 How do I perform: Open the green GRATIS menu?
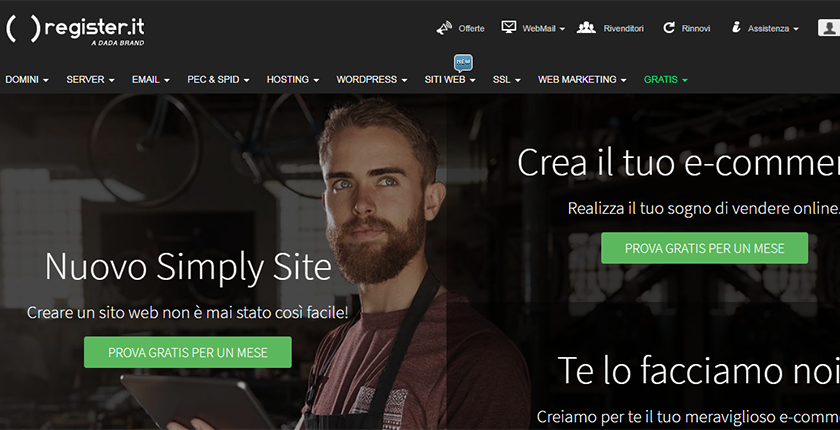tap(665, 80)
